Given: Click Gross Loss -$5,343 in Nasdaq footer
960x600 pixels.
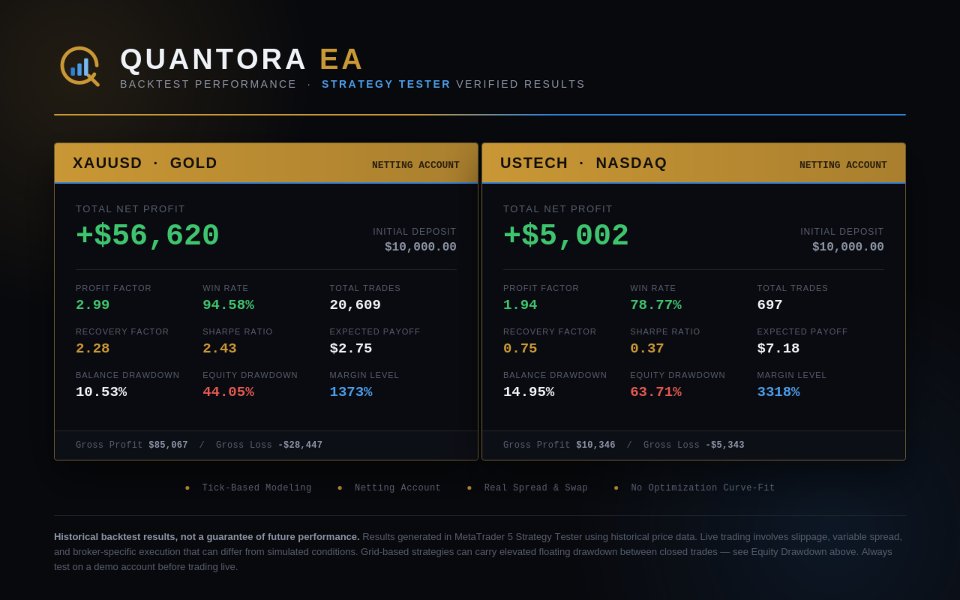Looking at the screenshot, I should 694,445.
